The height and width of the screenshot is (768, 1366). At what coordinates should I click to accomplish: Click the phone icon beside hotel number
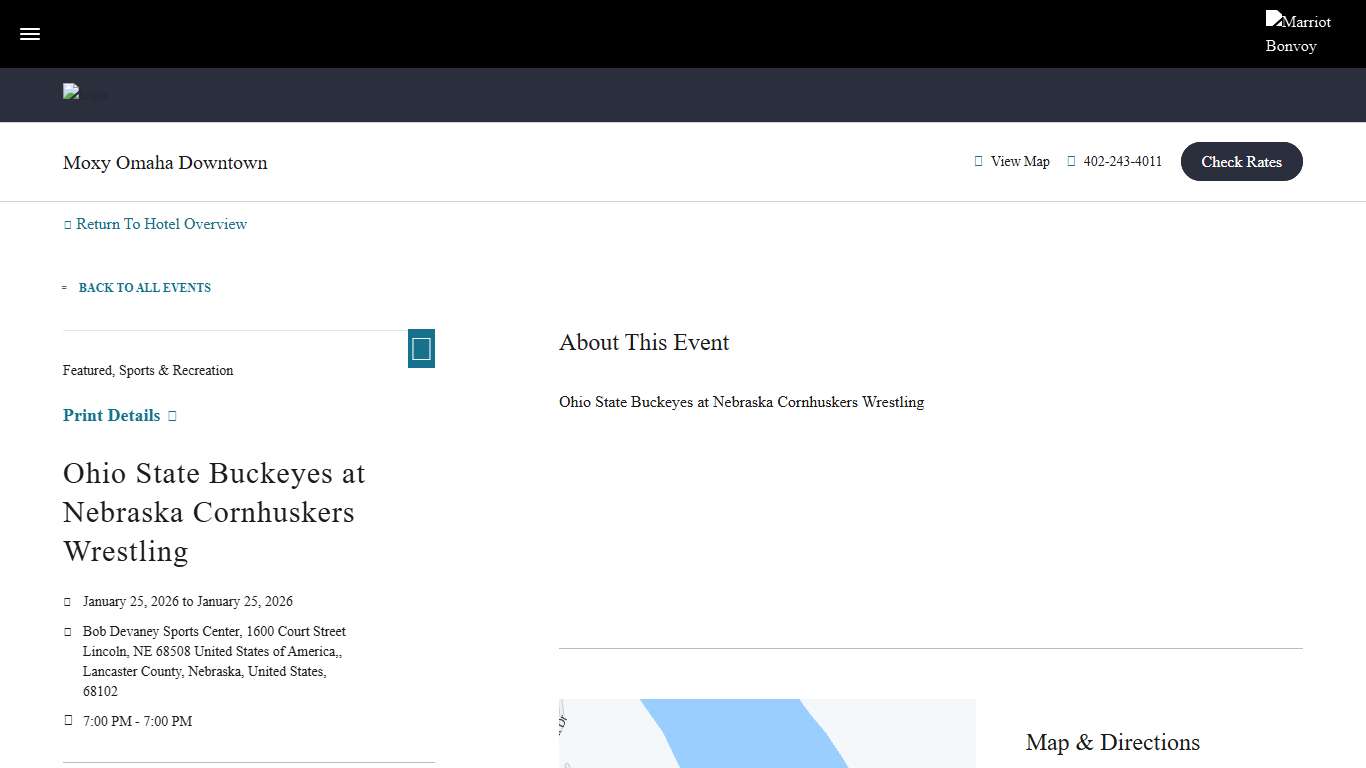[1071, 162]
